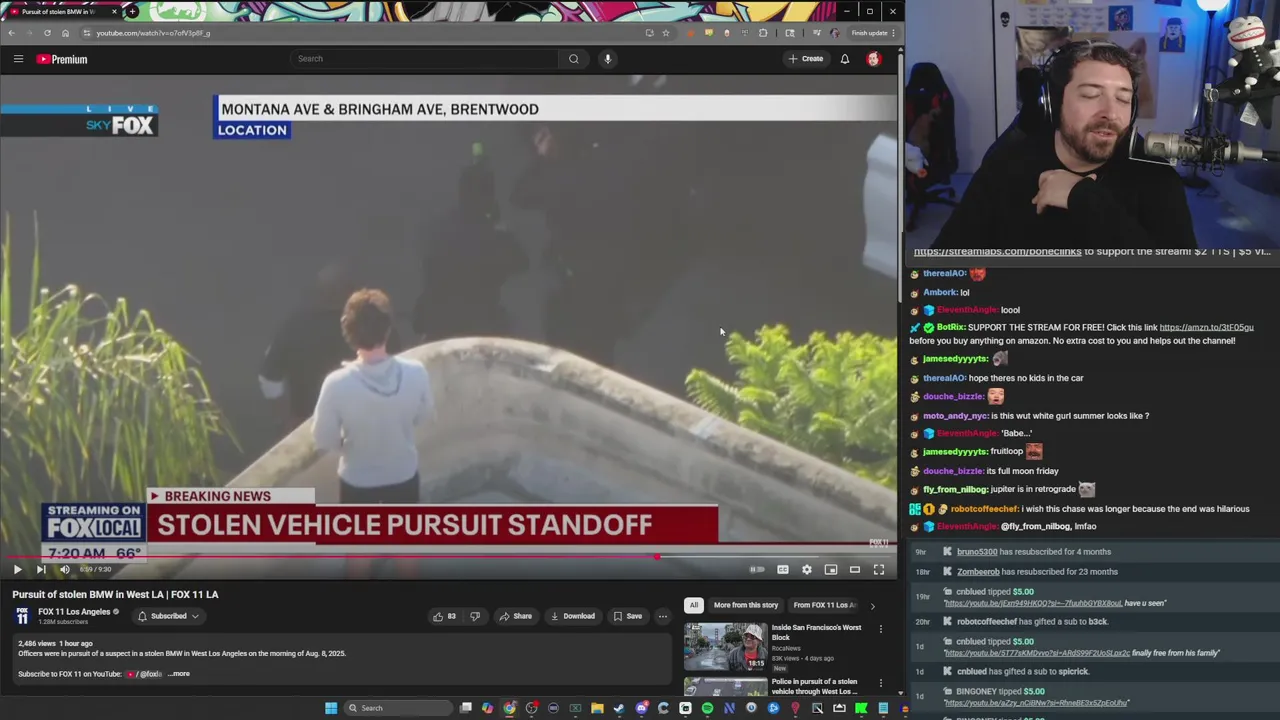Open the amzn.to link in chat

point(1206,327)
